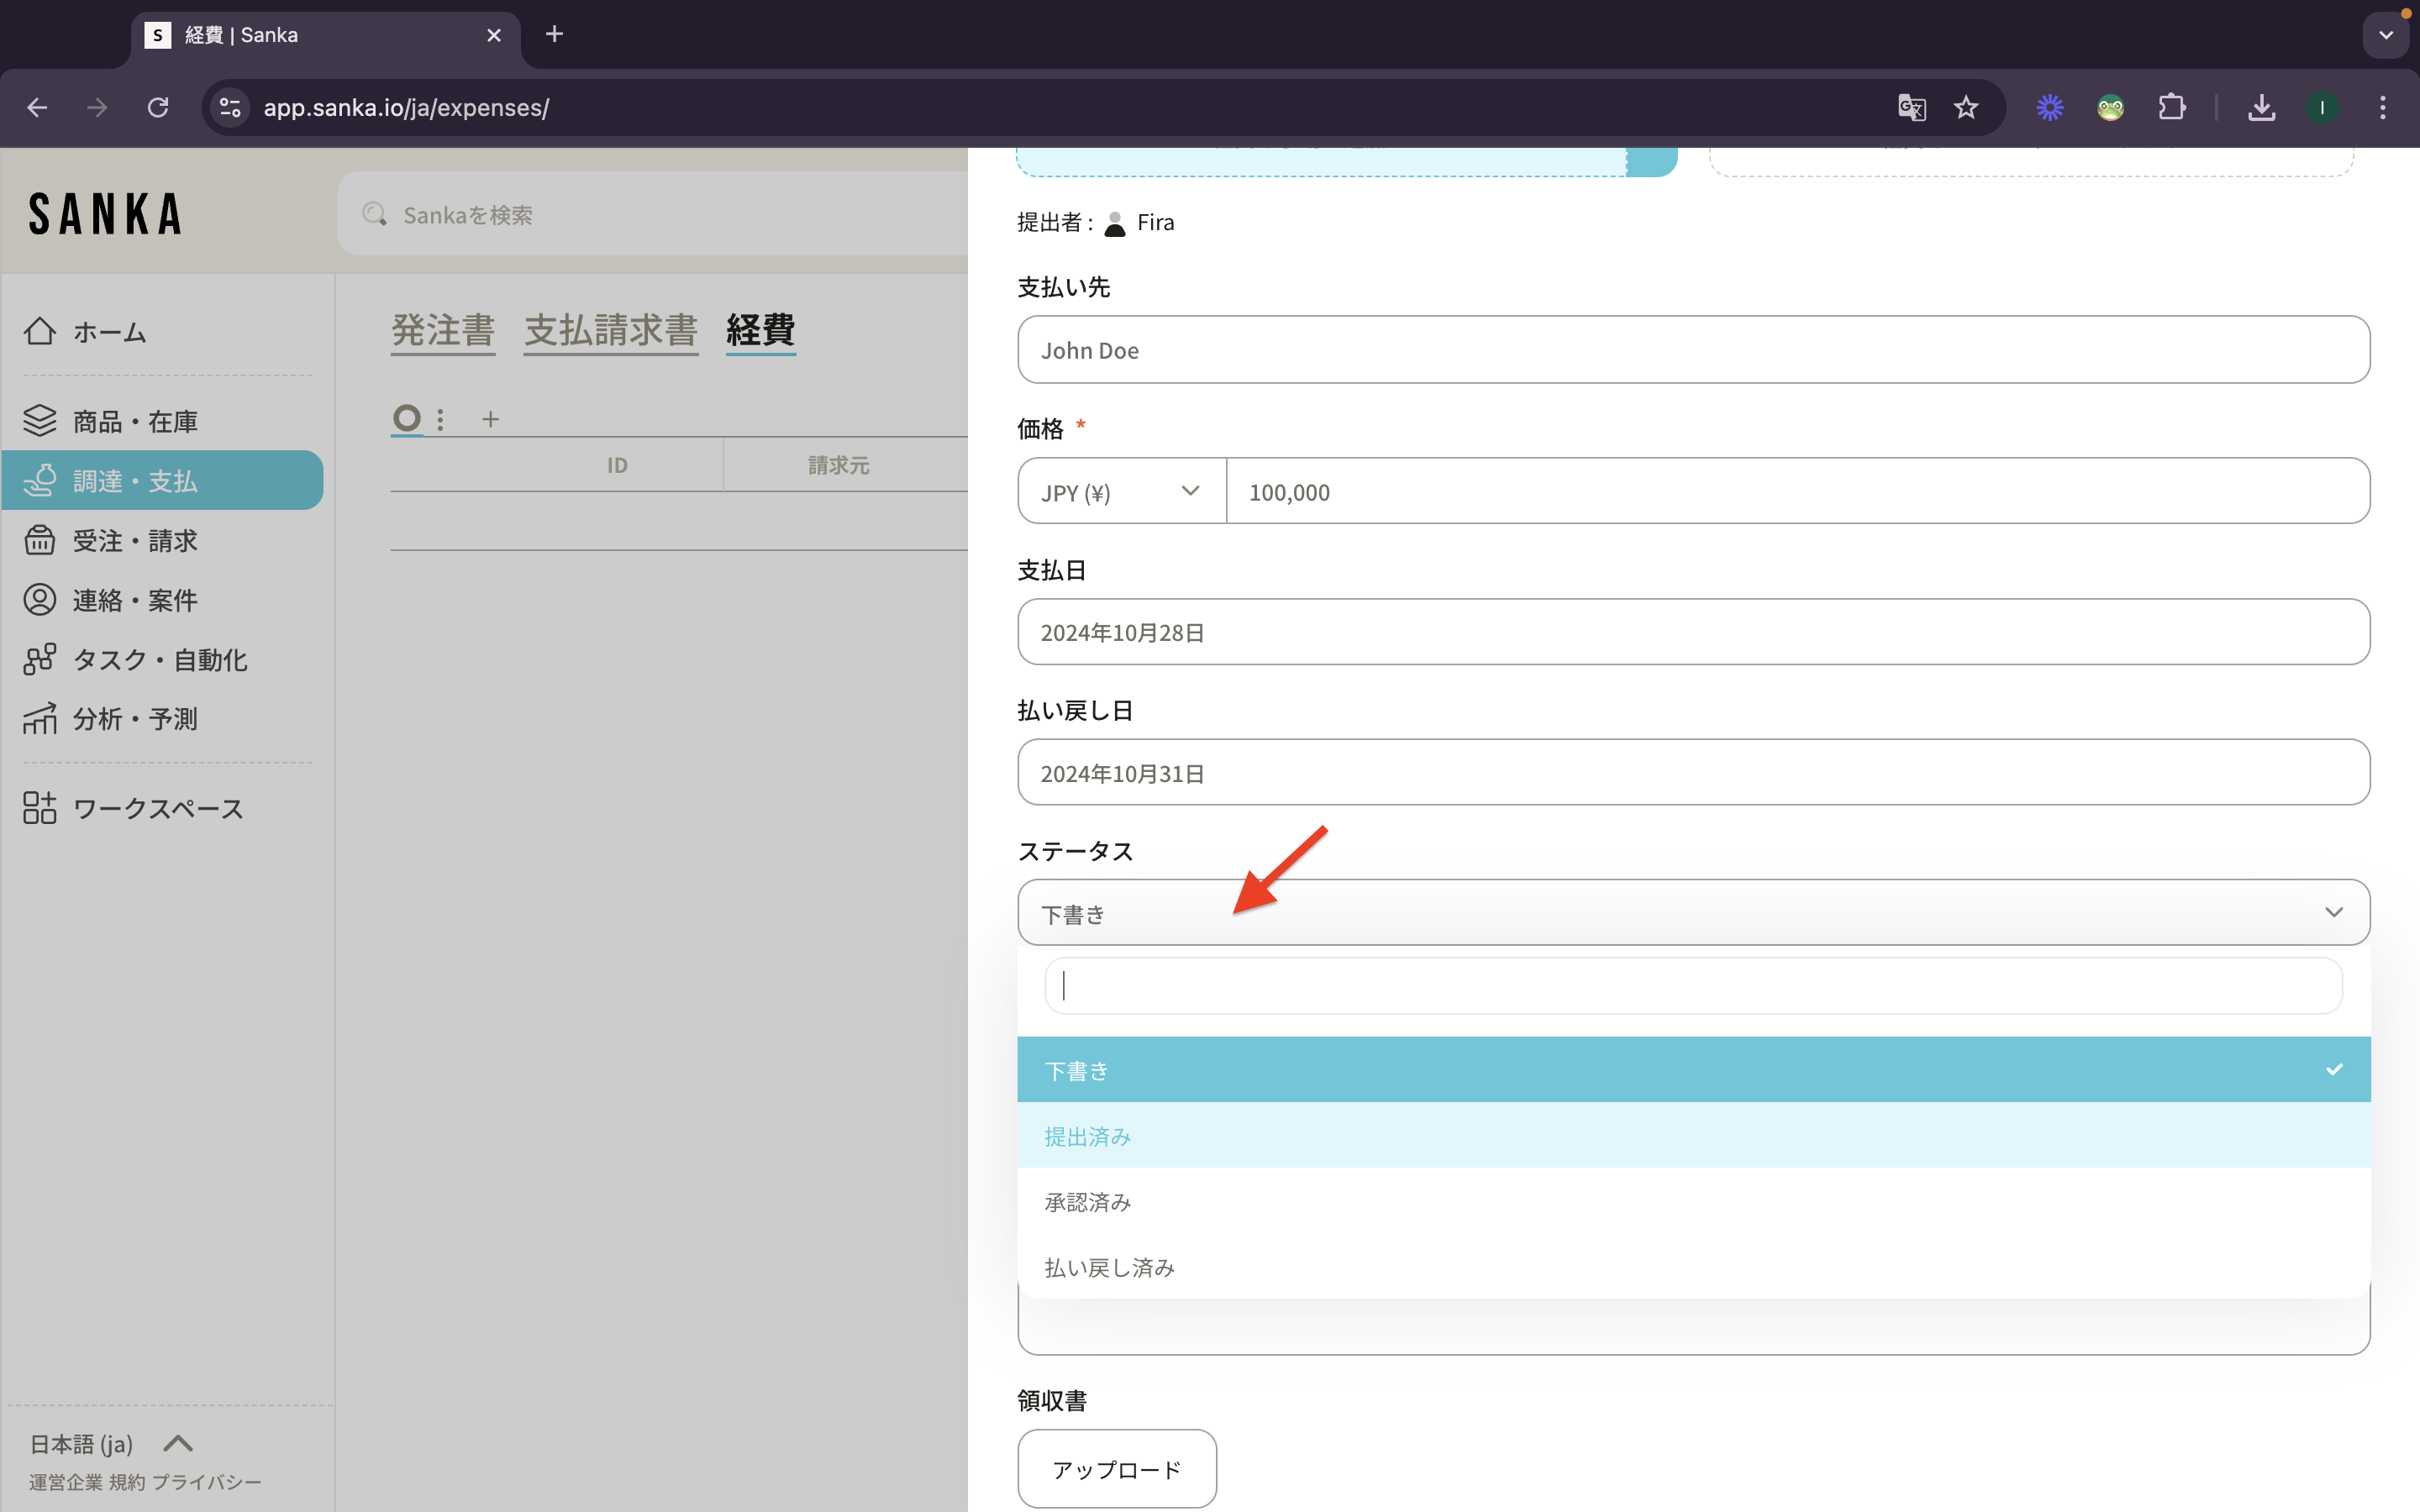Open 連絡・案件 person icon
This screenshot has width=2420, height=1512.
[40, 600]
